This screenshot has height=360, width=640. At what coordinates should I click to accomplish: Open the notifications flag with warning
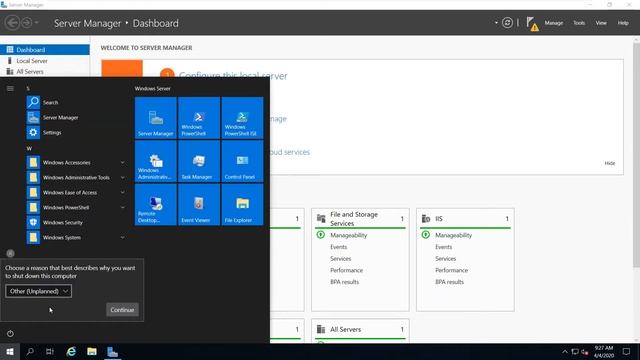[532, 24]
